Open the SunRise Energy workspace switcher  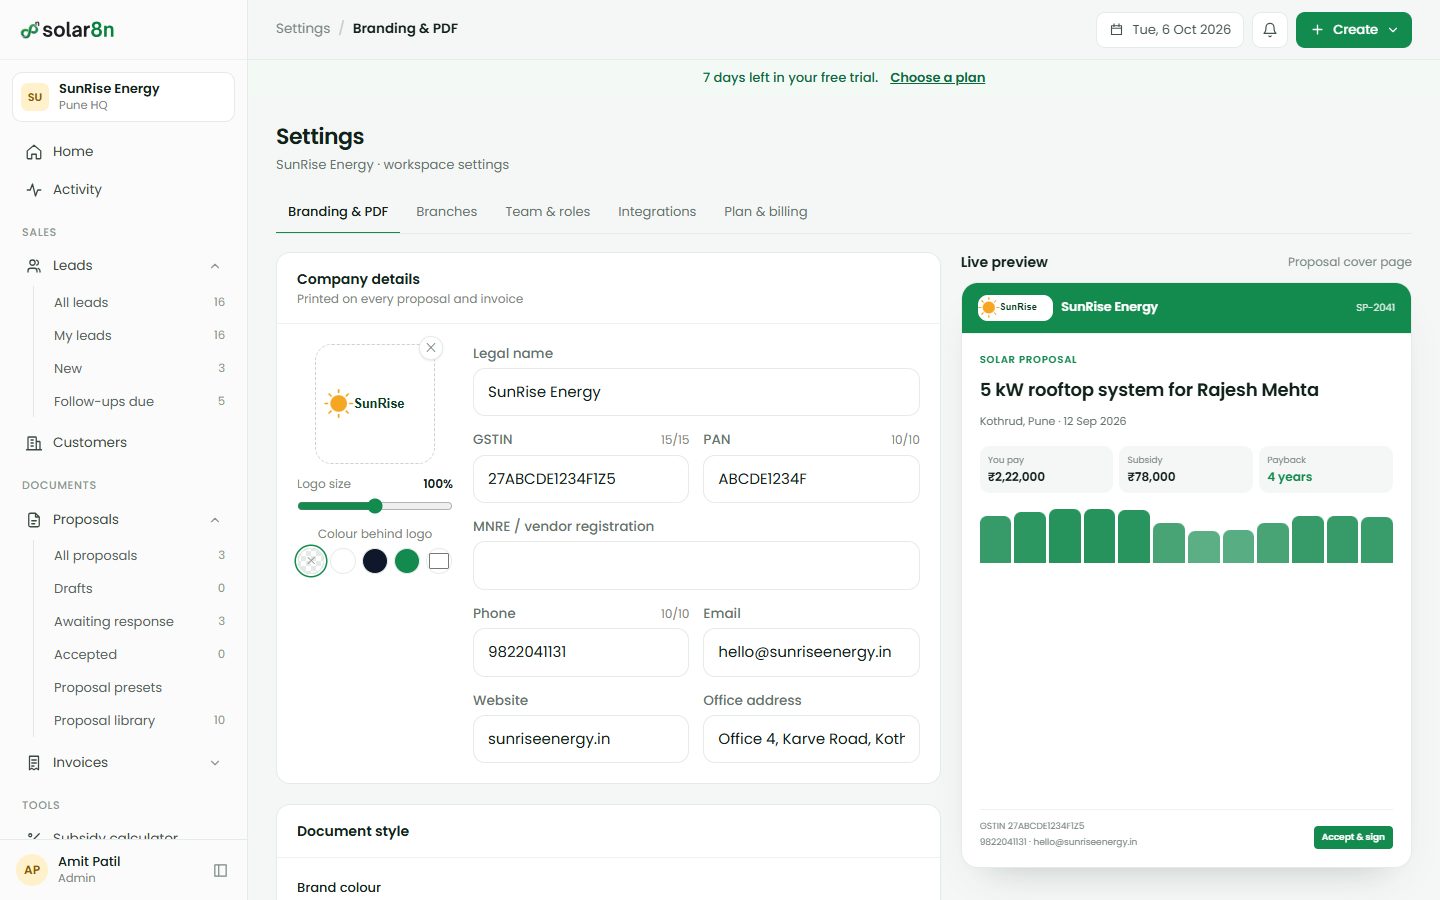click(123, 97)
